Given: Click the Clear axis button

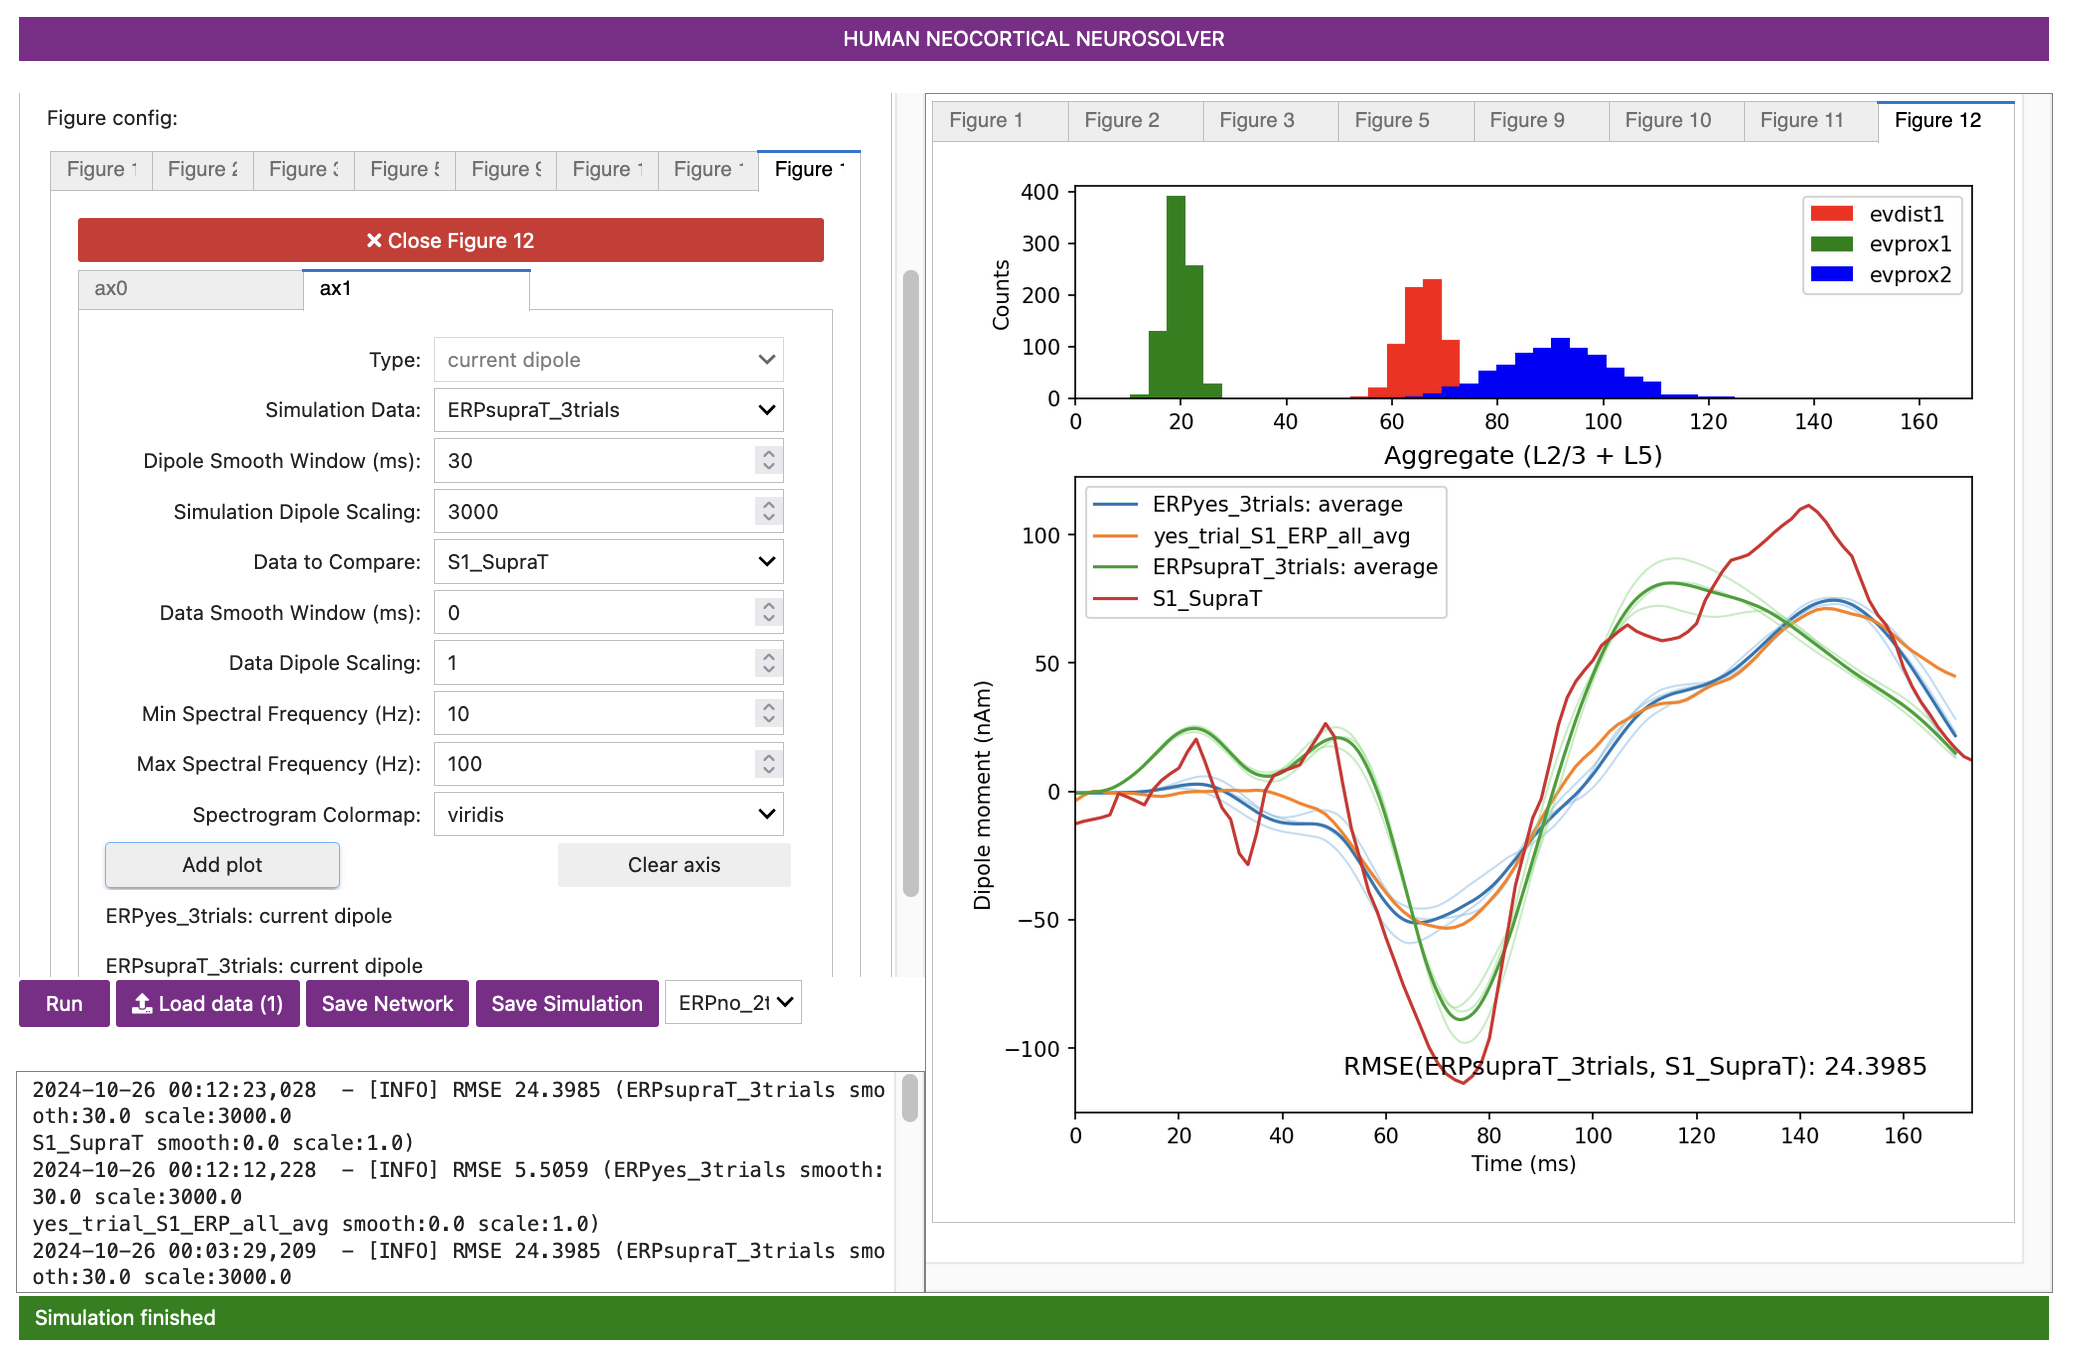Looking at the screenshot, I should [673, 865].
